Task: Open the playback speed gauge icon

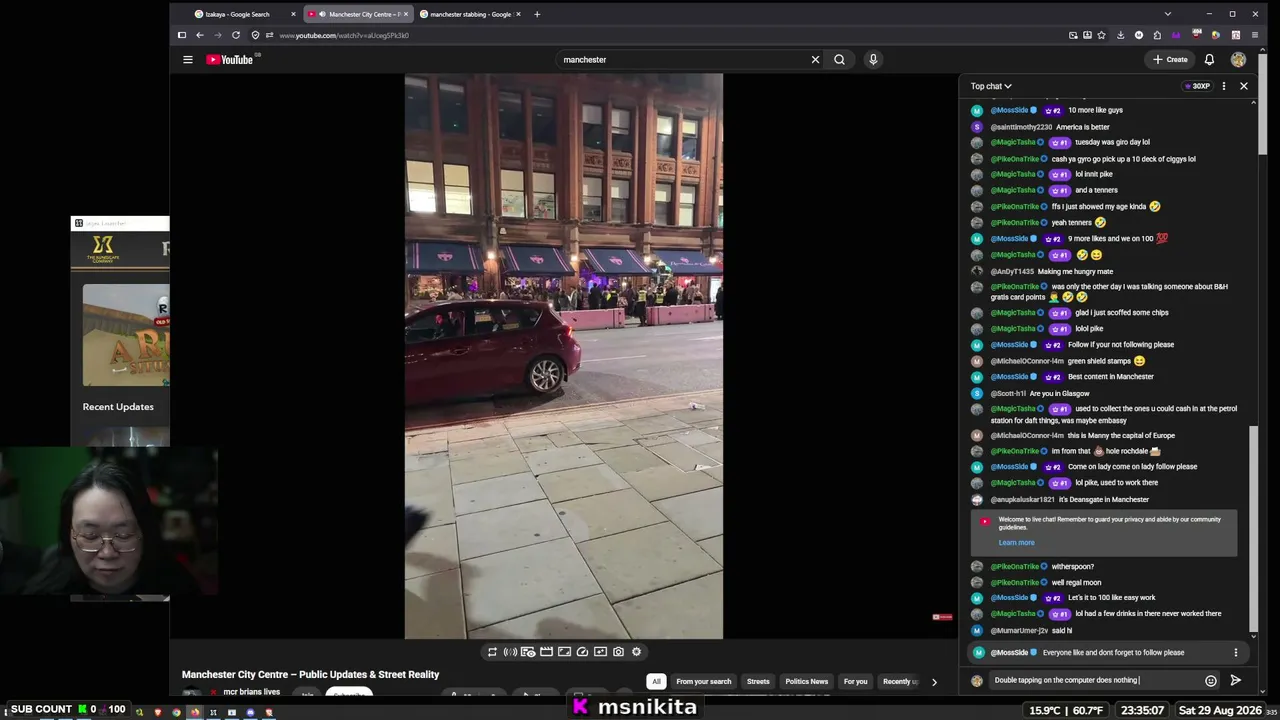Action: pos(582,652)
